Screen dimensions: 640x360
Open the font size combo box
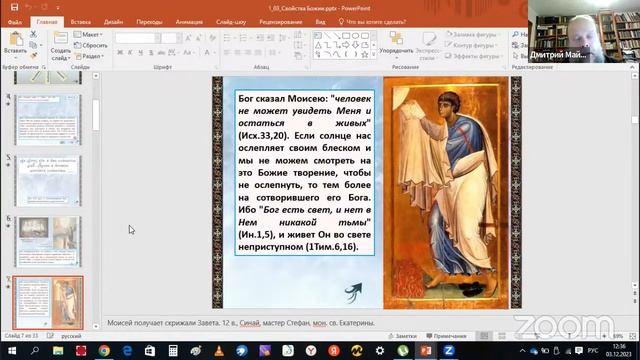171,38
